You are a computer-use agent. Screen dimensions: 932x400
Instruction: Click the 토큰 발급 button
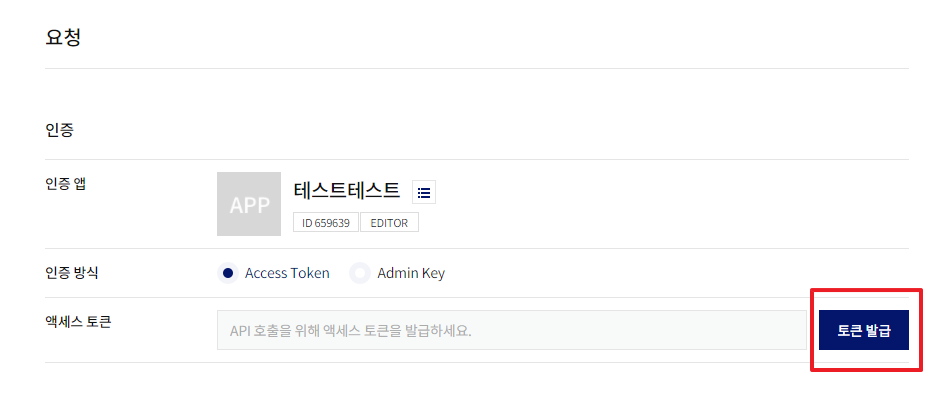click(864, 330)
